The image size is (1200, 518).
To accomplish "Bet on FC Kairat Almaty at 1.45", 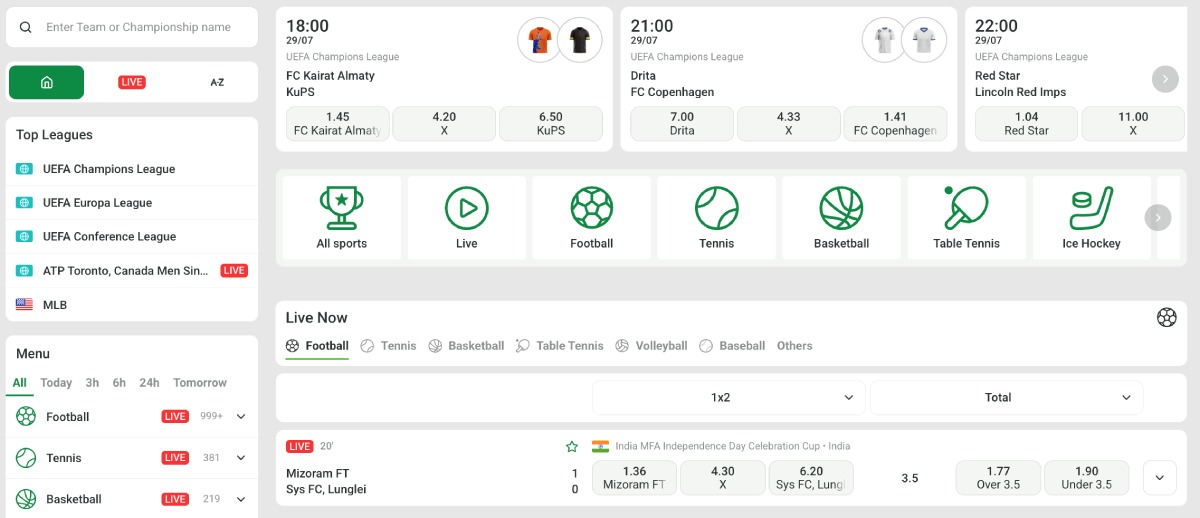I will point(338,124).
